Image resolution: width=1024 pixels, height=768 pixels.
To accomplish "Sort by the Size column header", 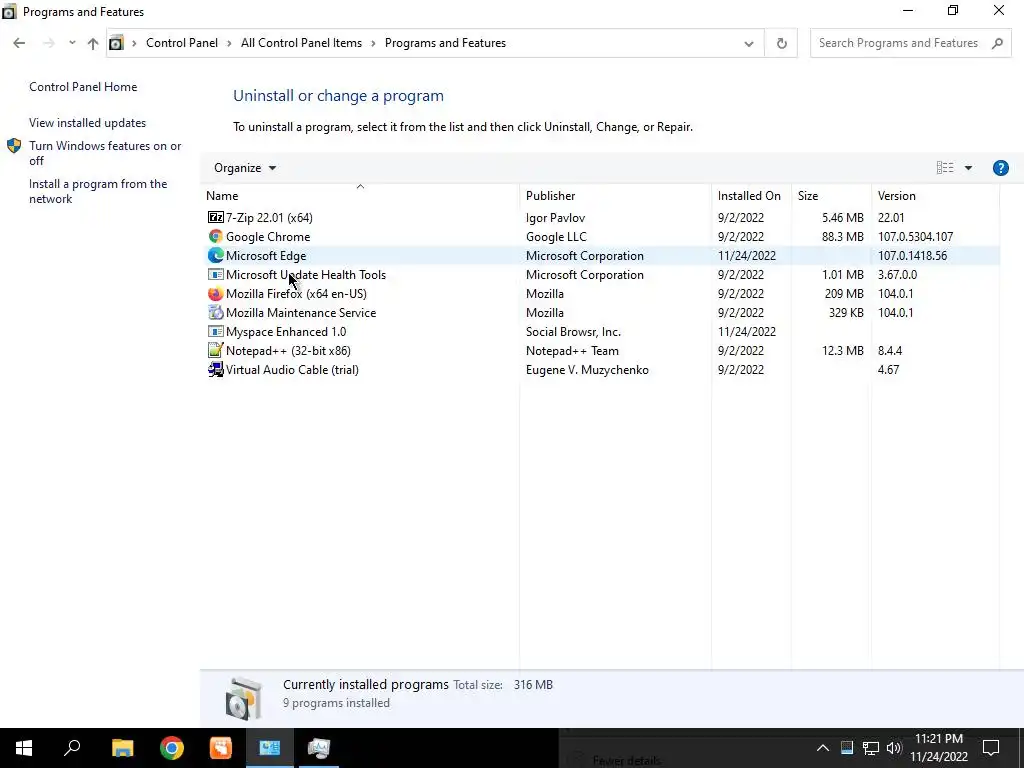I will [831, 195].
